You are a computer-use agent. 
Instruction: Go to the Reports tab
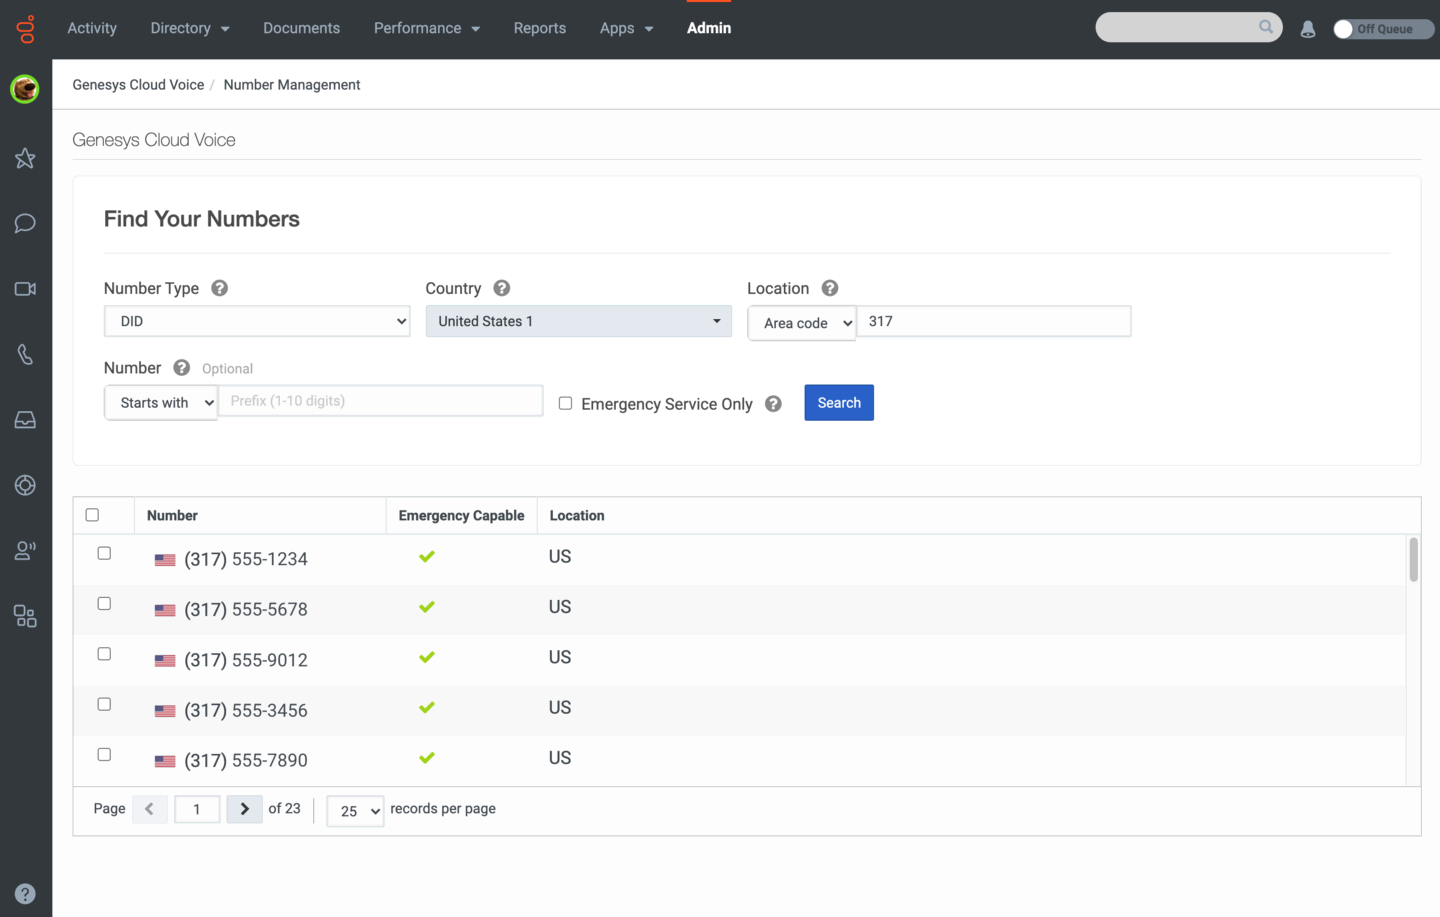(539, 28)
